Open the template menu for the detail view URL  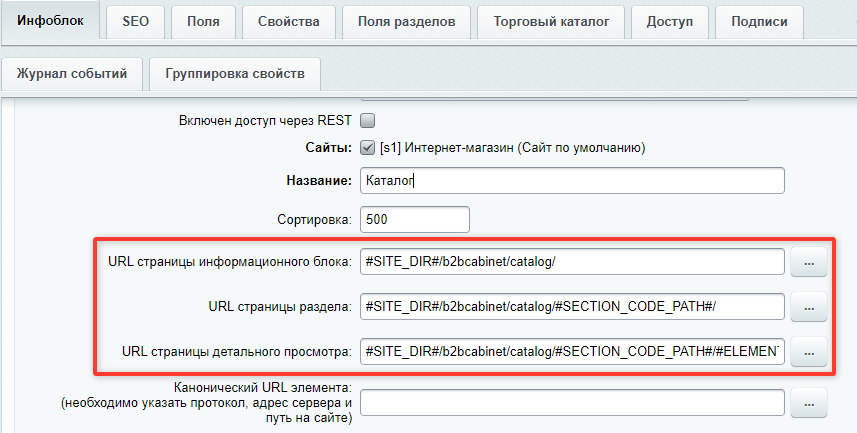pyautogui.click(x=809, y=352)
